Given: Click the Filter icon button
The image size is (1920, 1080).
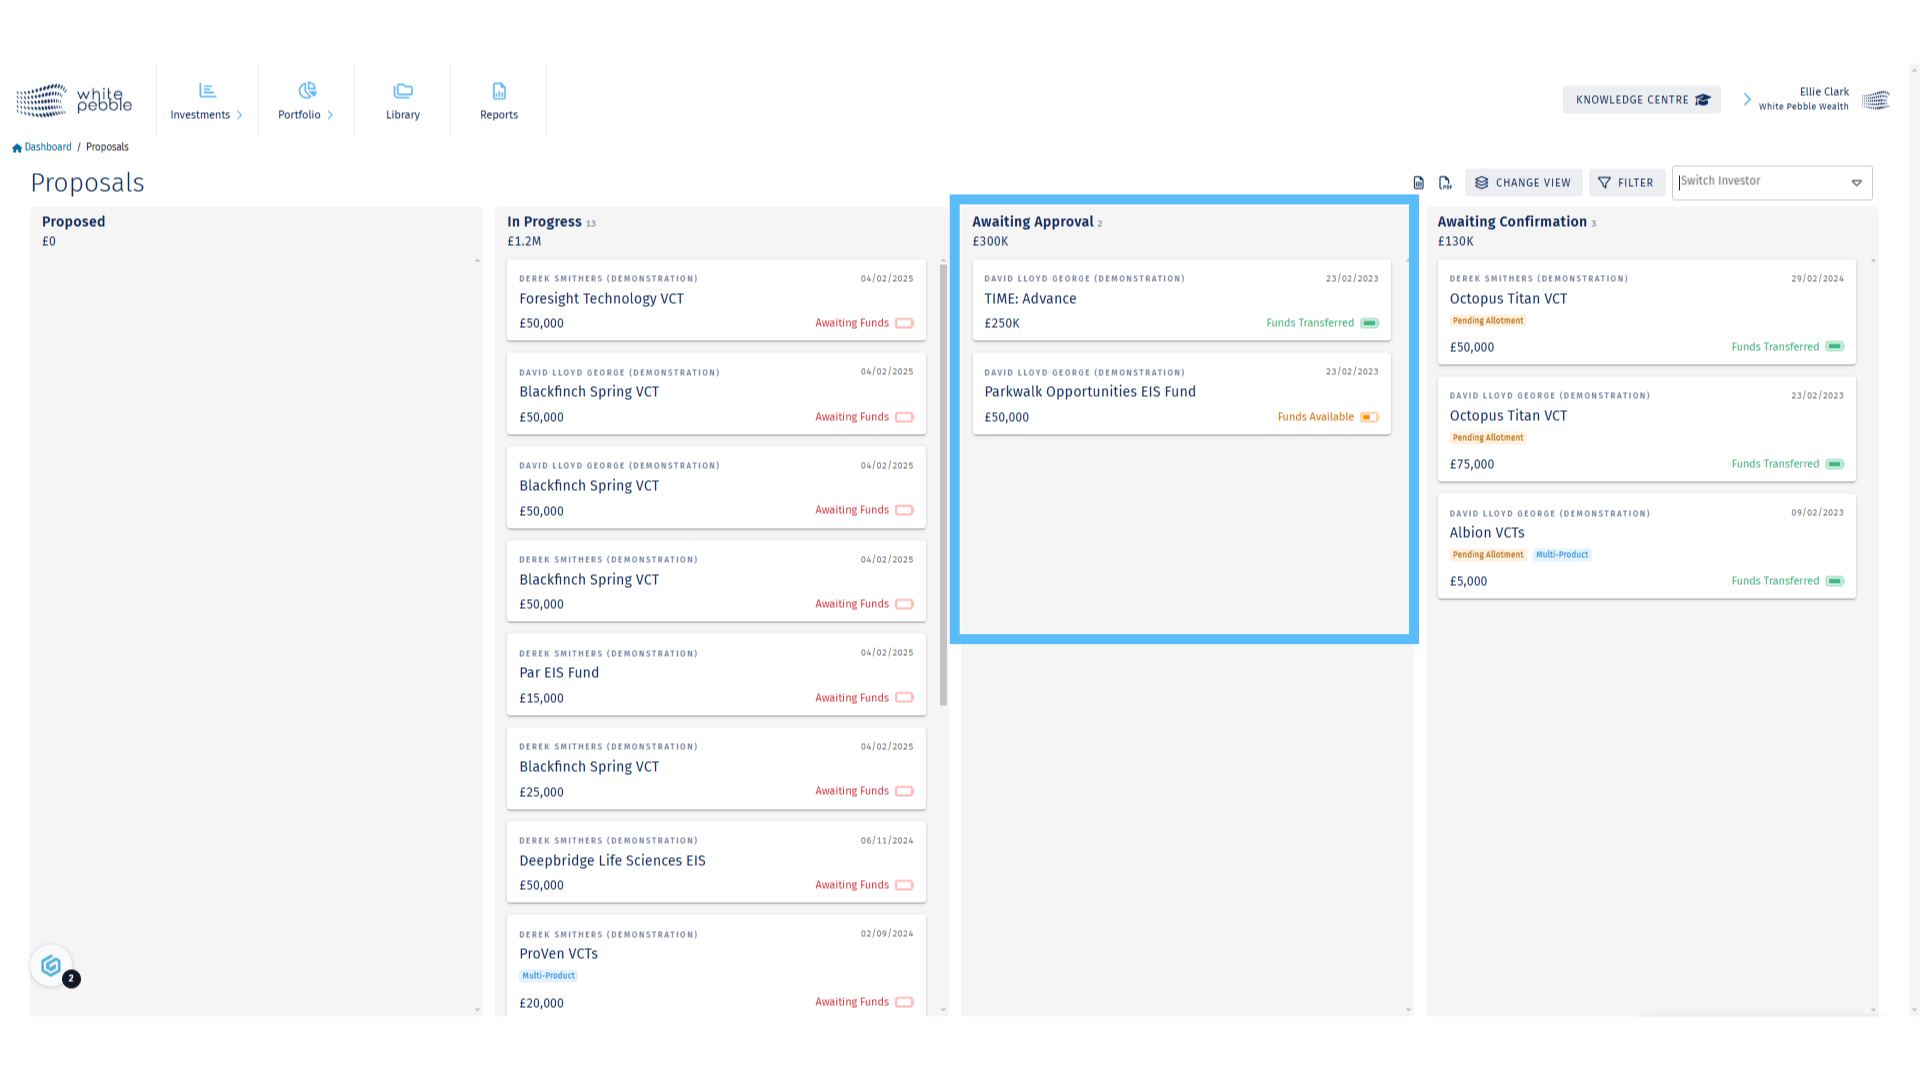Looking at the screenshot, I should coord(1605,182).
